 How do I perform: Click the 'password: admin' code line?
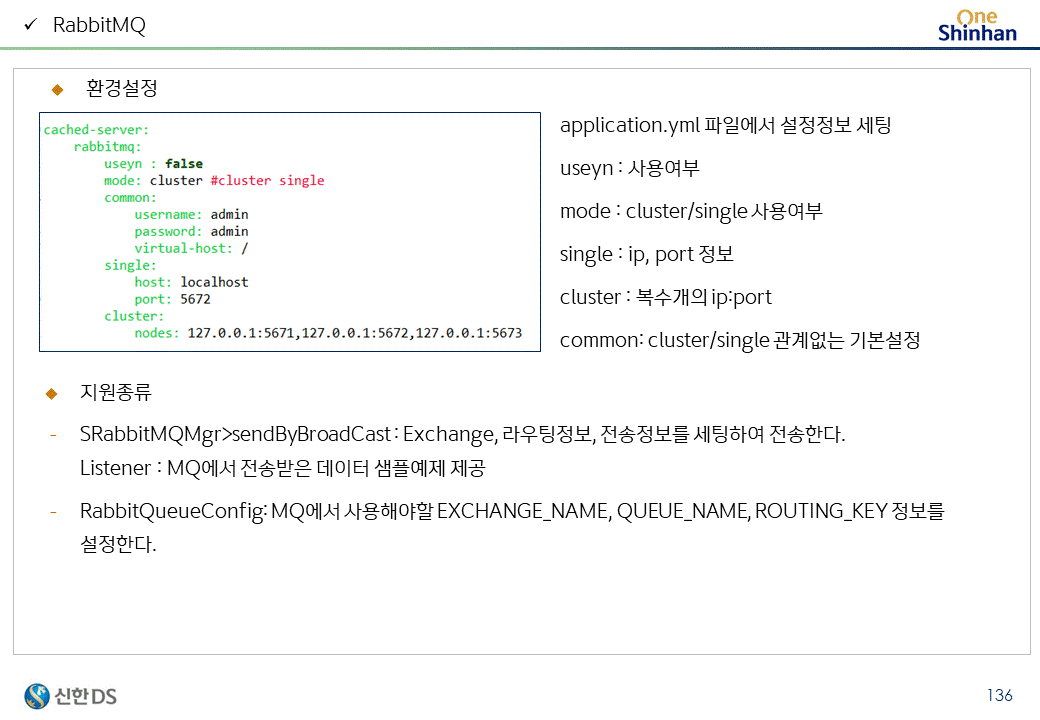(x=191, y=231)
